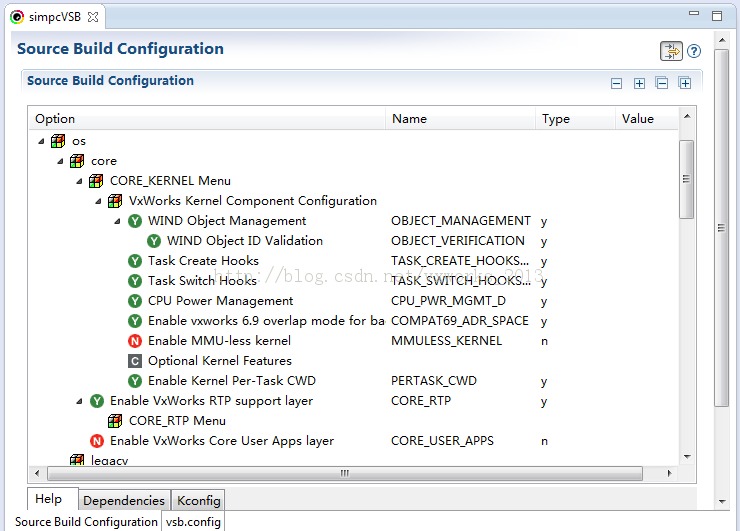
Task: Switch to the Kconfig tab
Action: coord(198,500)
